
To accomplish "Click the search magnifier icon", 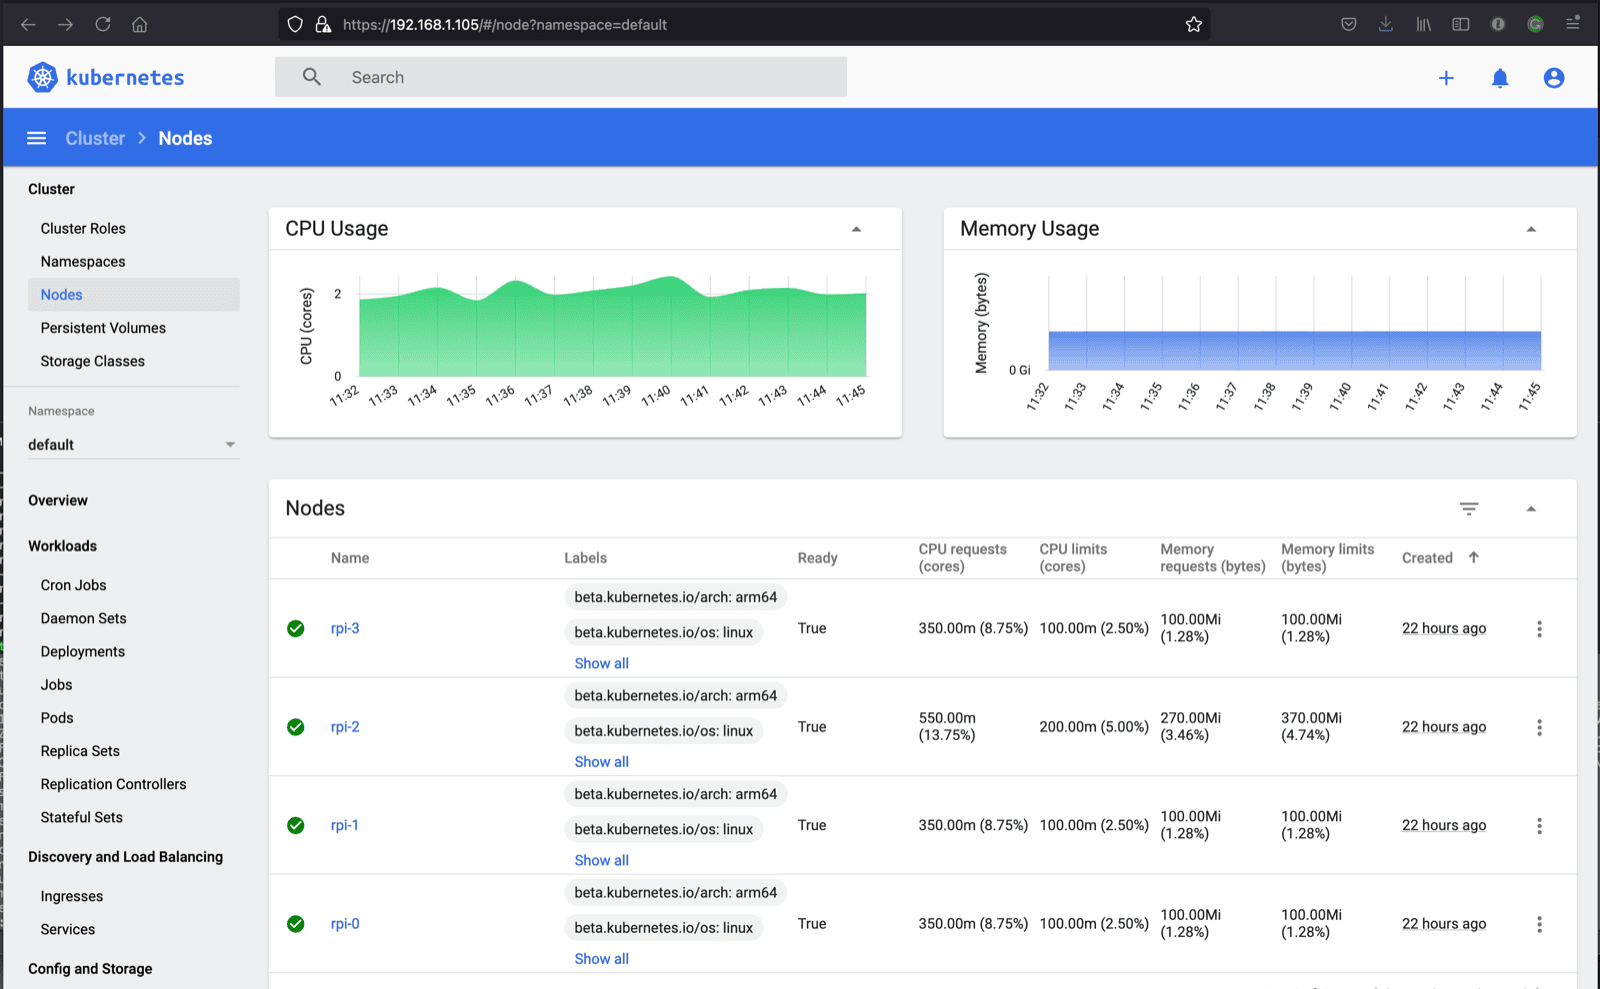I will click(311, 76).
